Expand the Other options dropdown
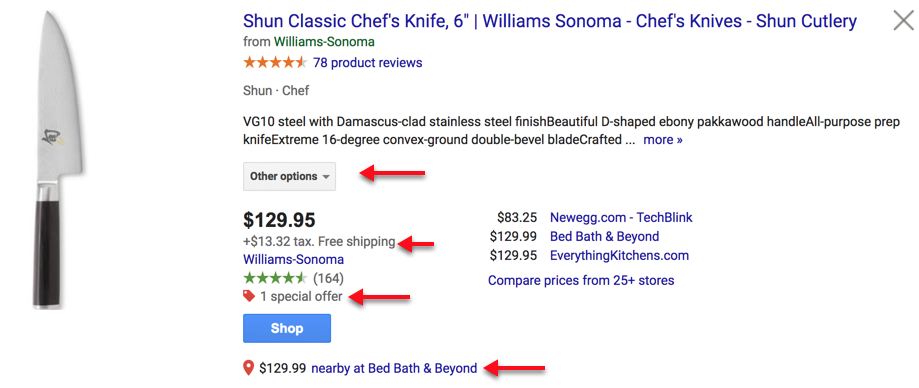The height and width of the screenshot is (388, 919). coord(290,176)
